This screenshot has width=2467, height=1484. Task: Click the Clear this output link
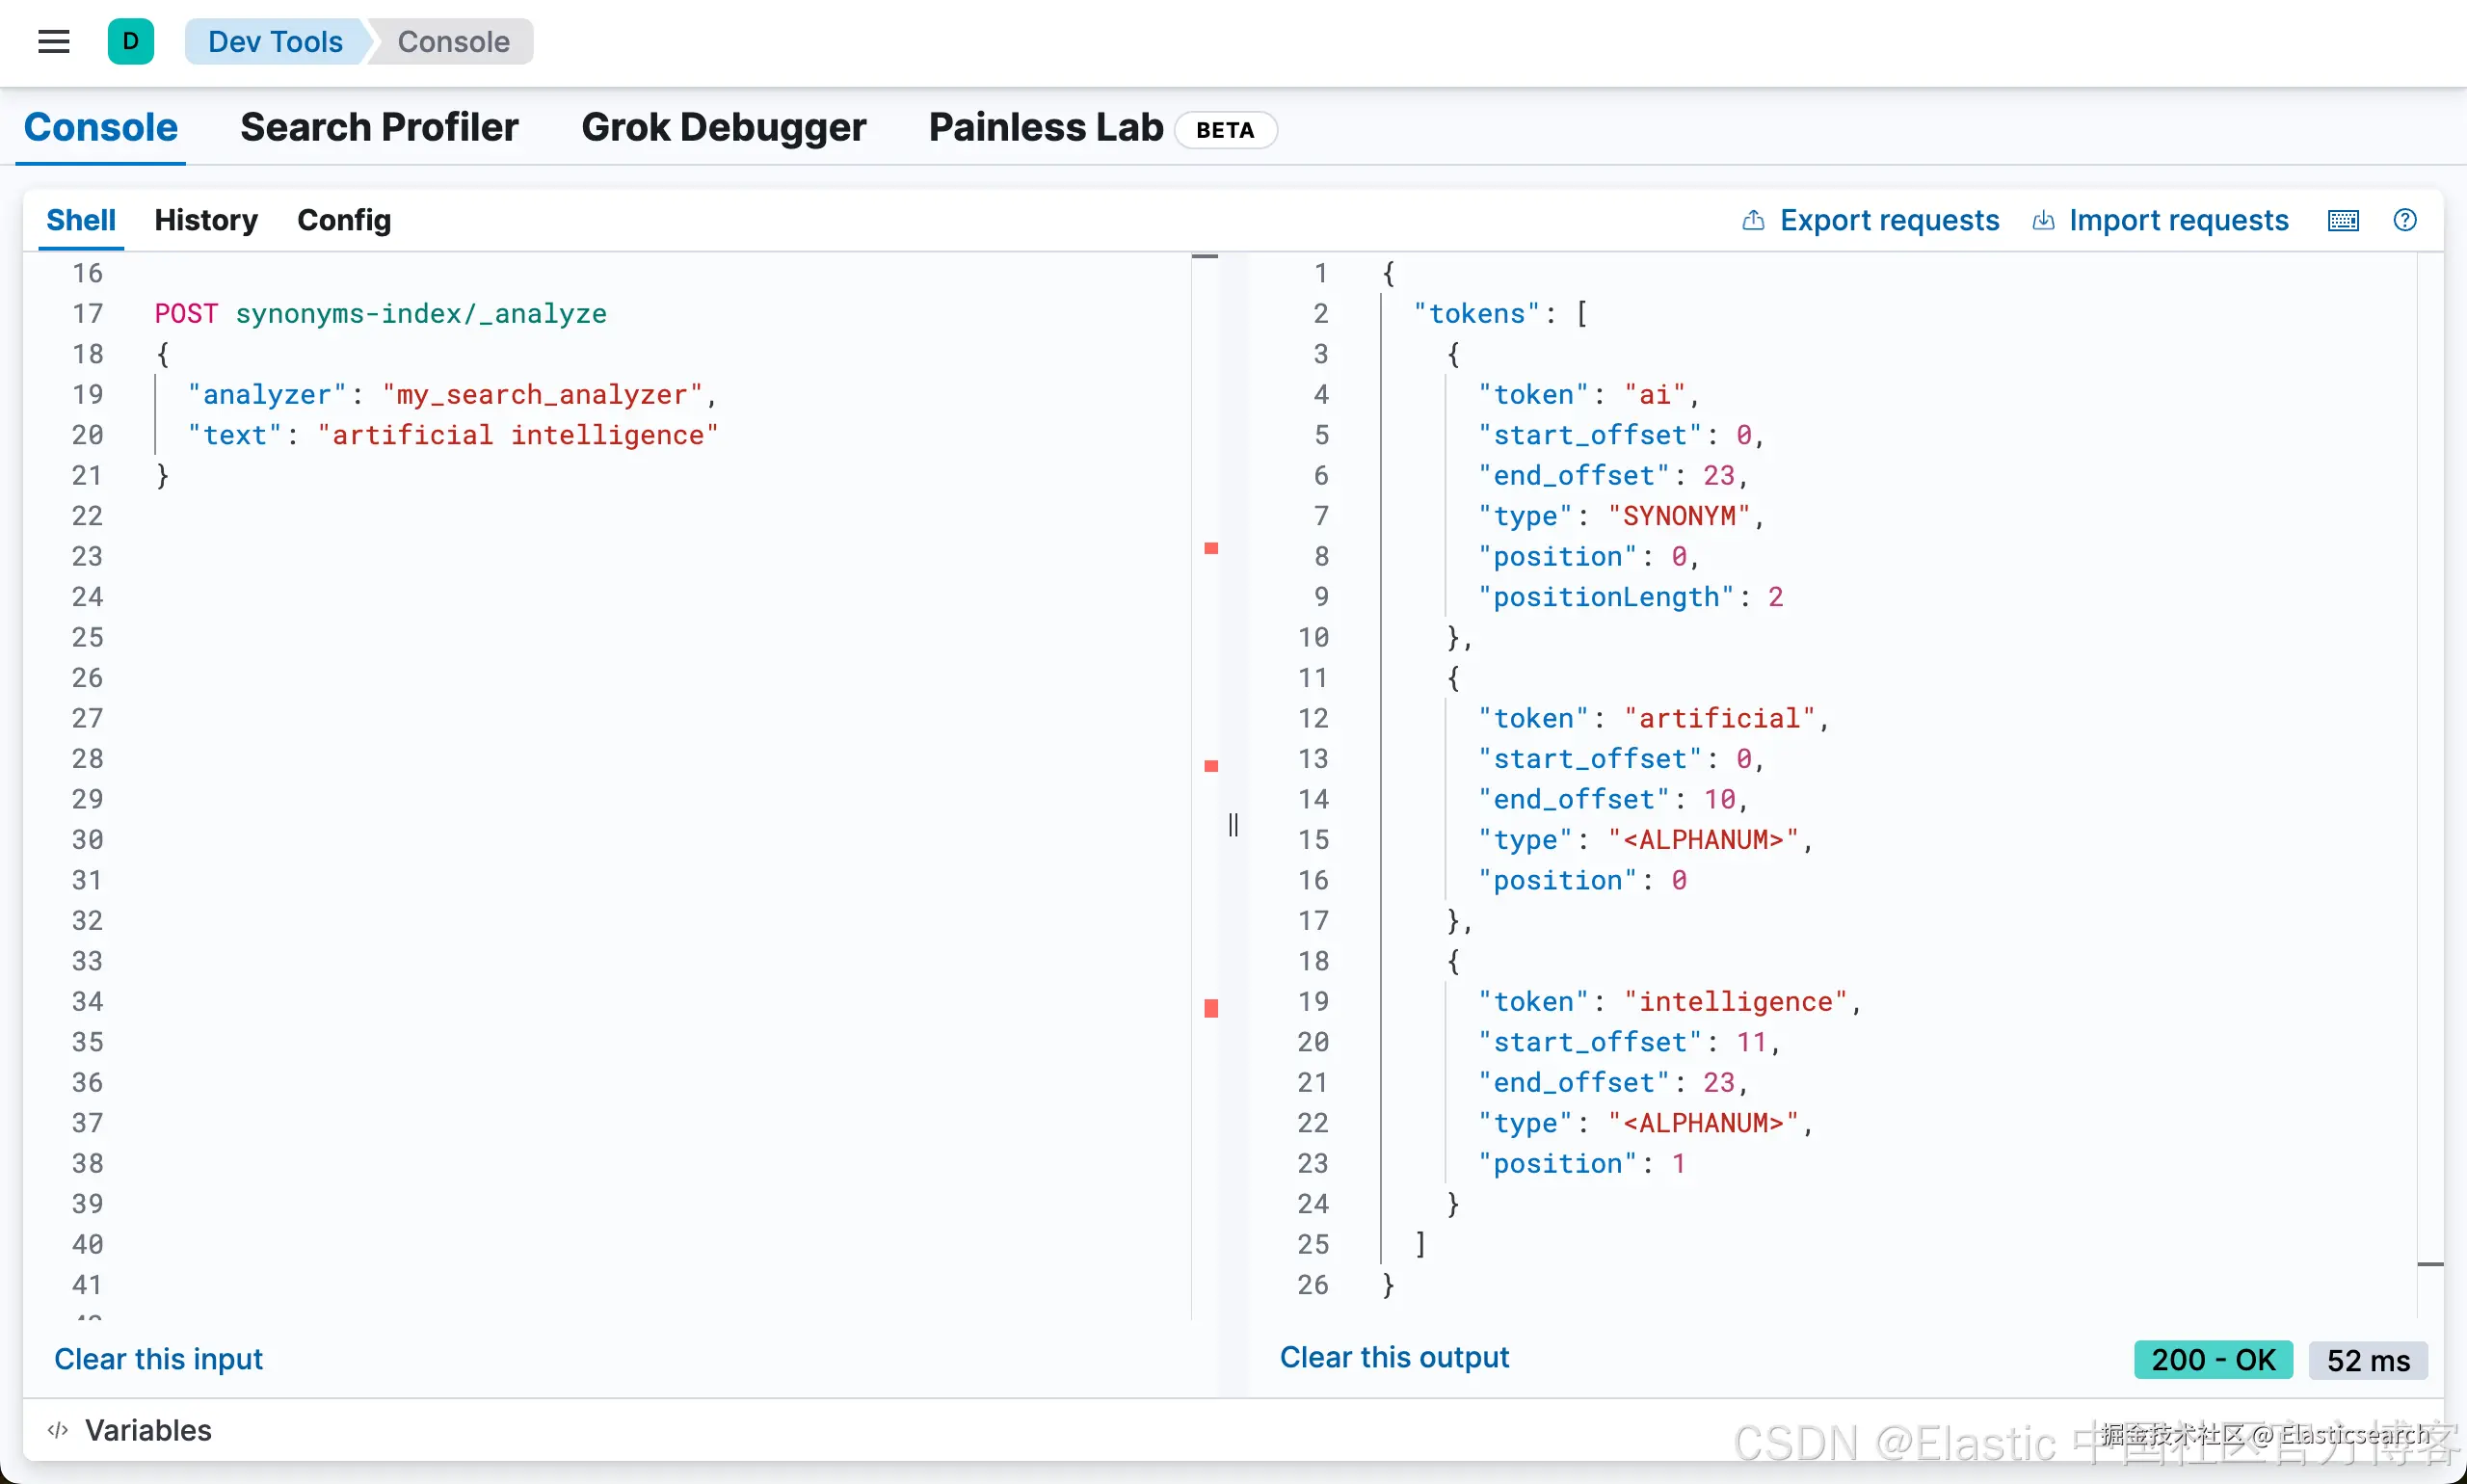(x=1394, y=1357)
